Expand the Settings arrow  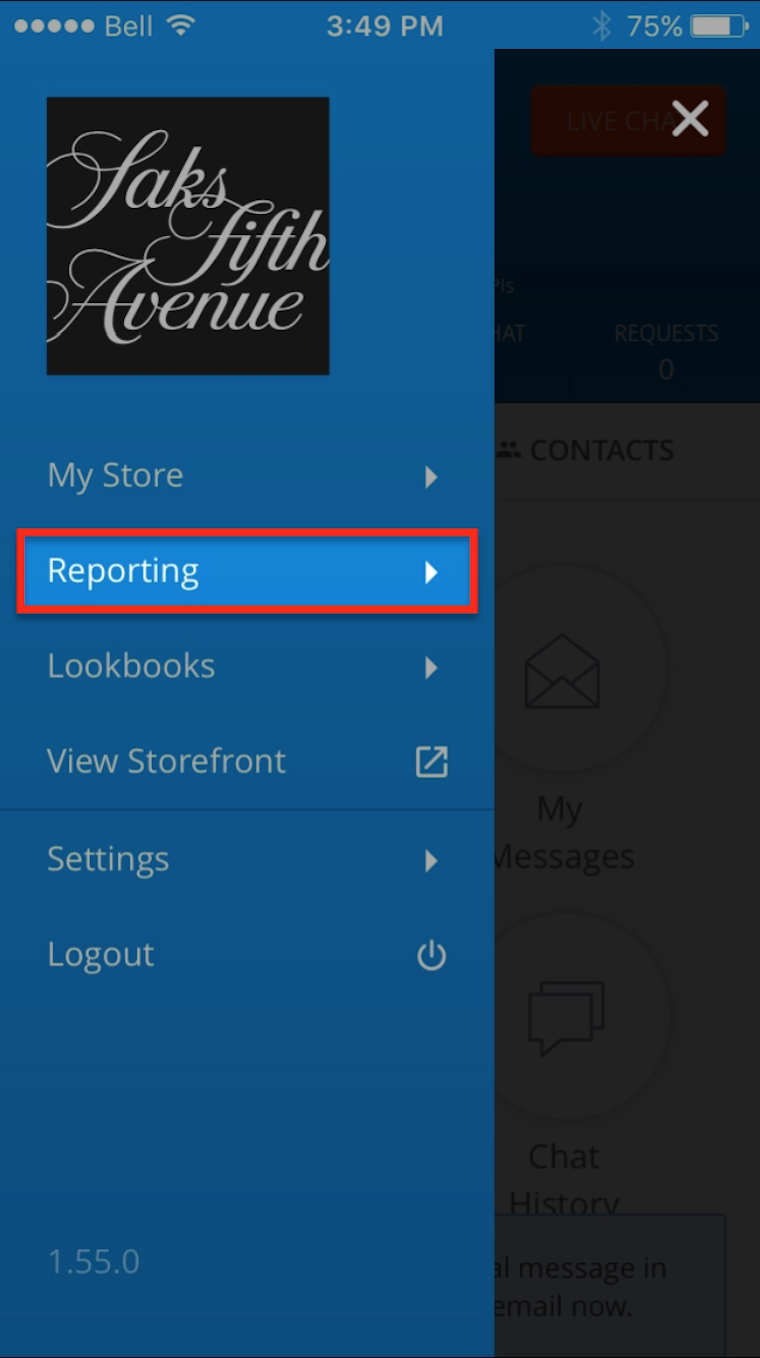(431, 860)
